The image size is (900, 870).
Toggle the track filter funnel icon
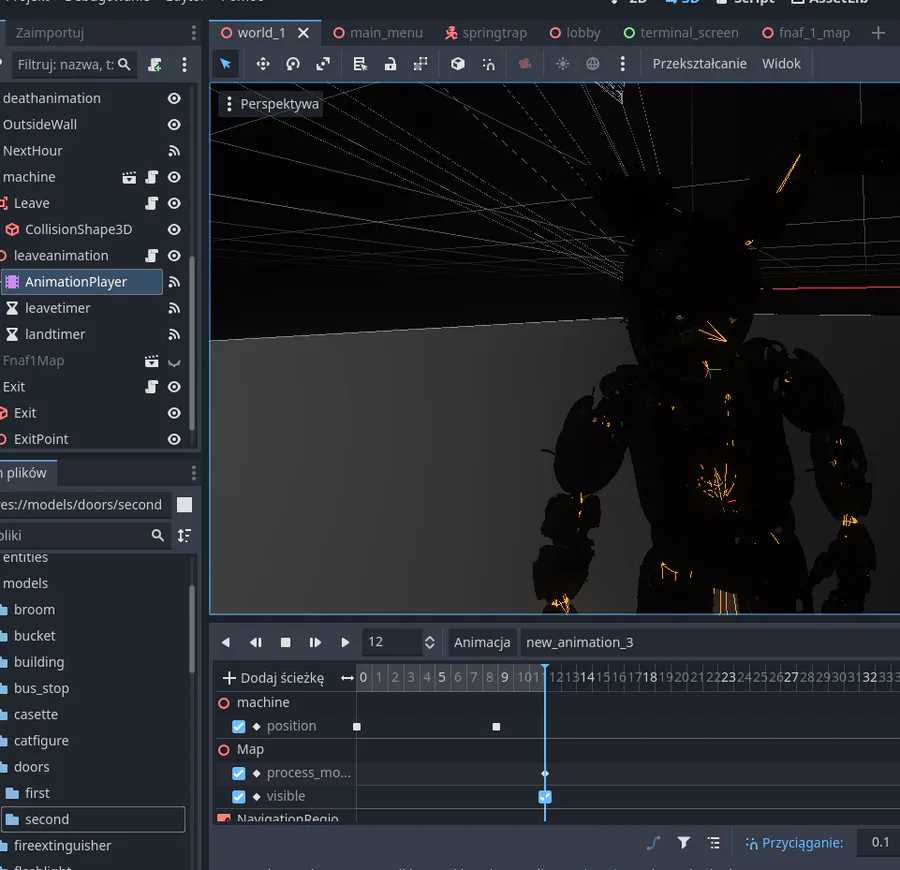click(683, 843)
